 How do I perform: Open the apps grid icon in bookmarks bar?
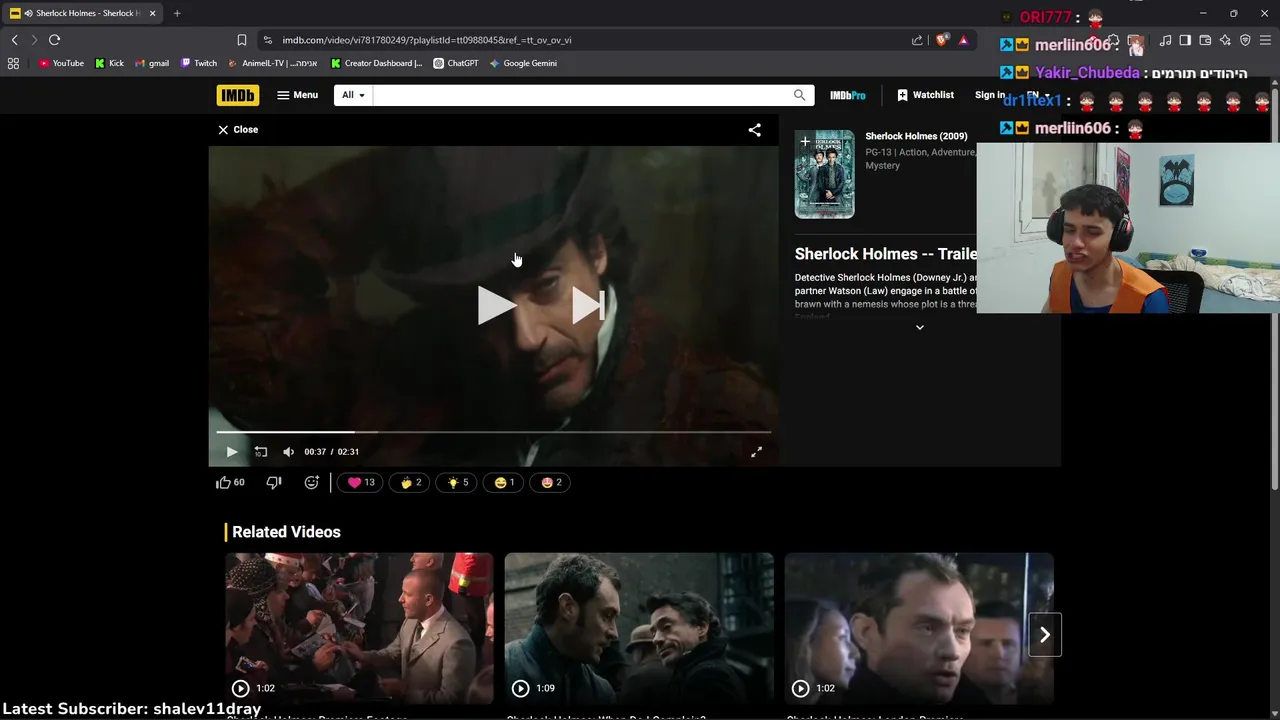coord(13,63)
